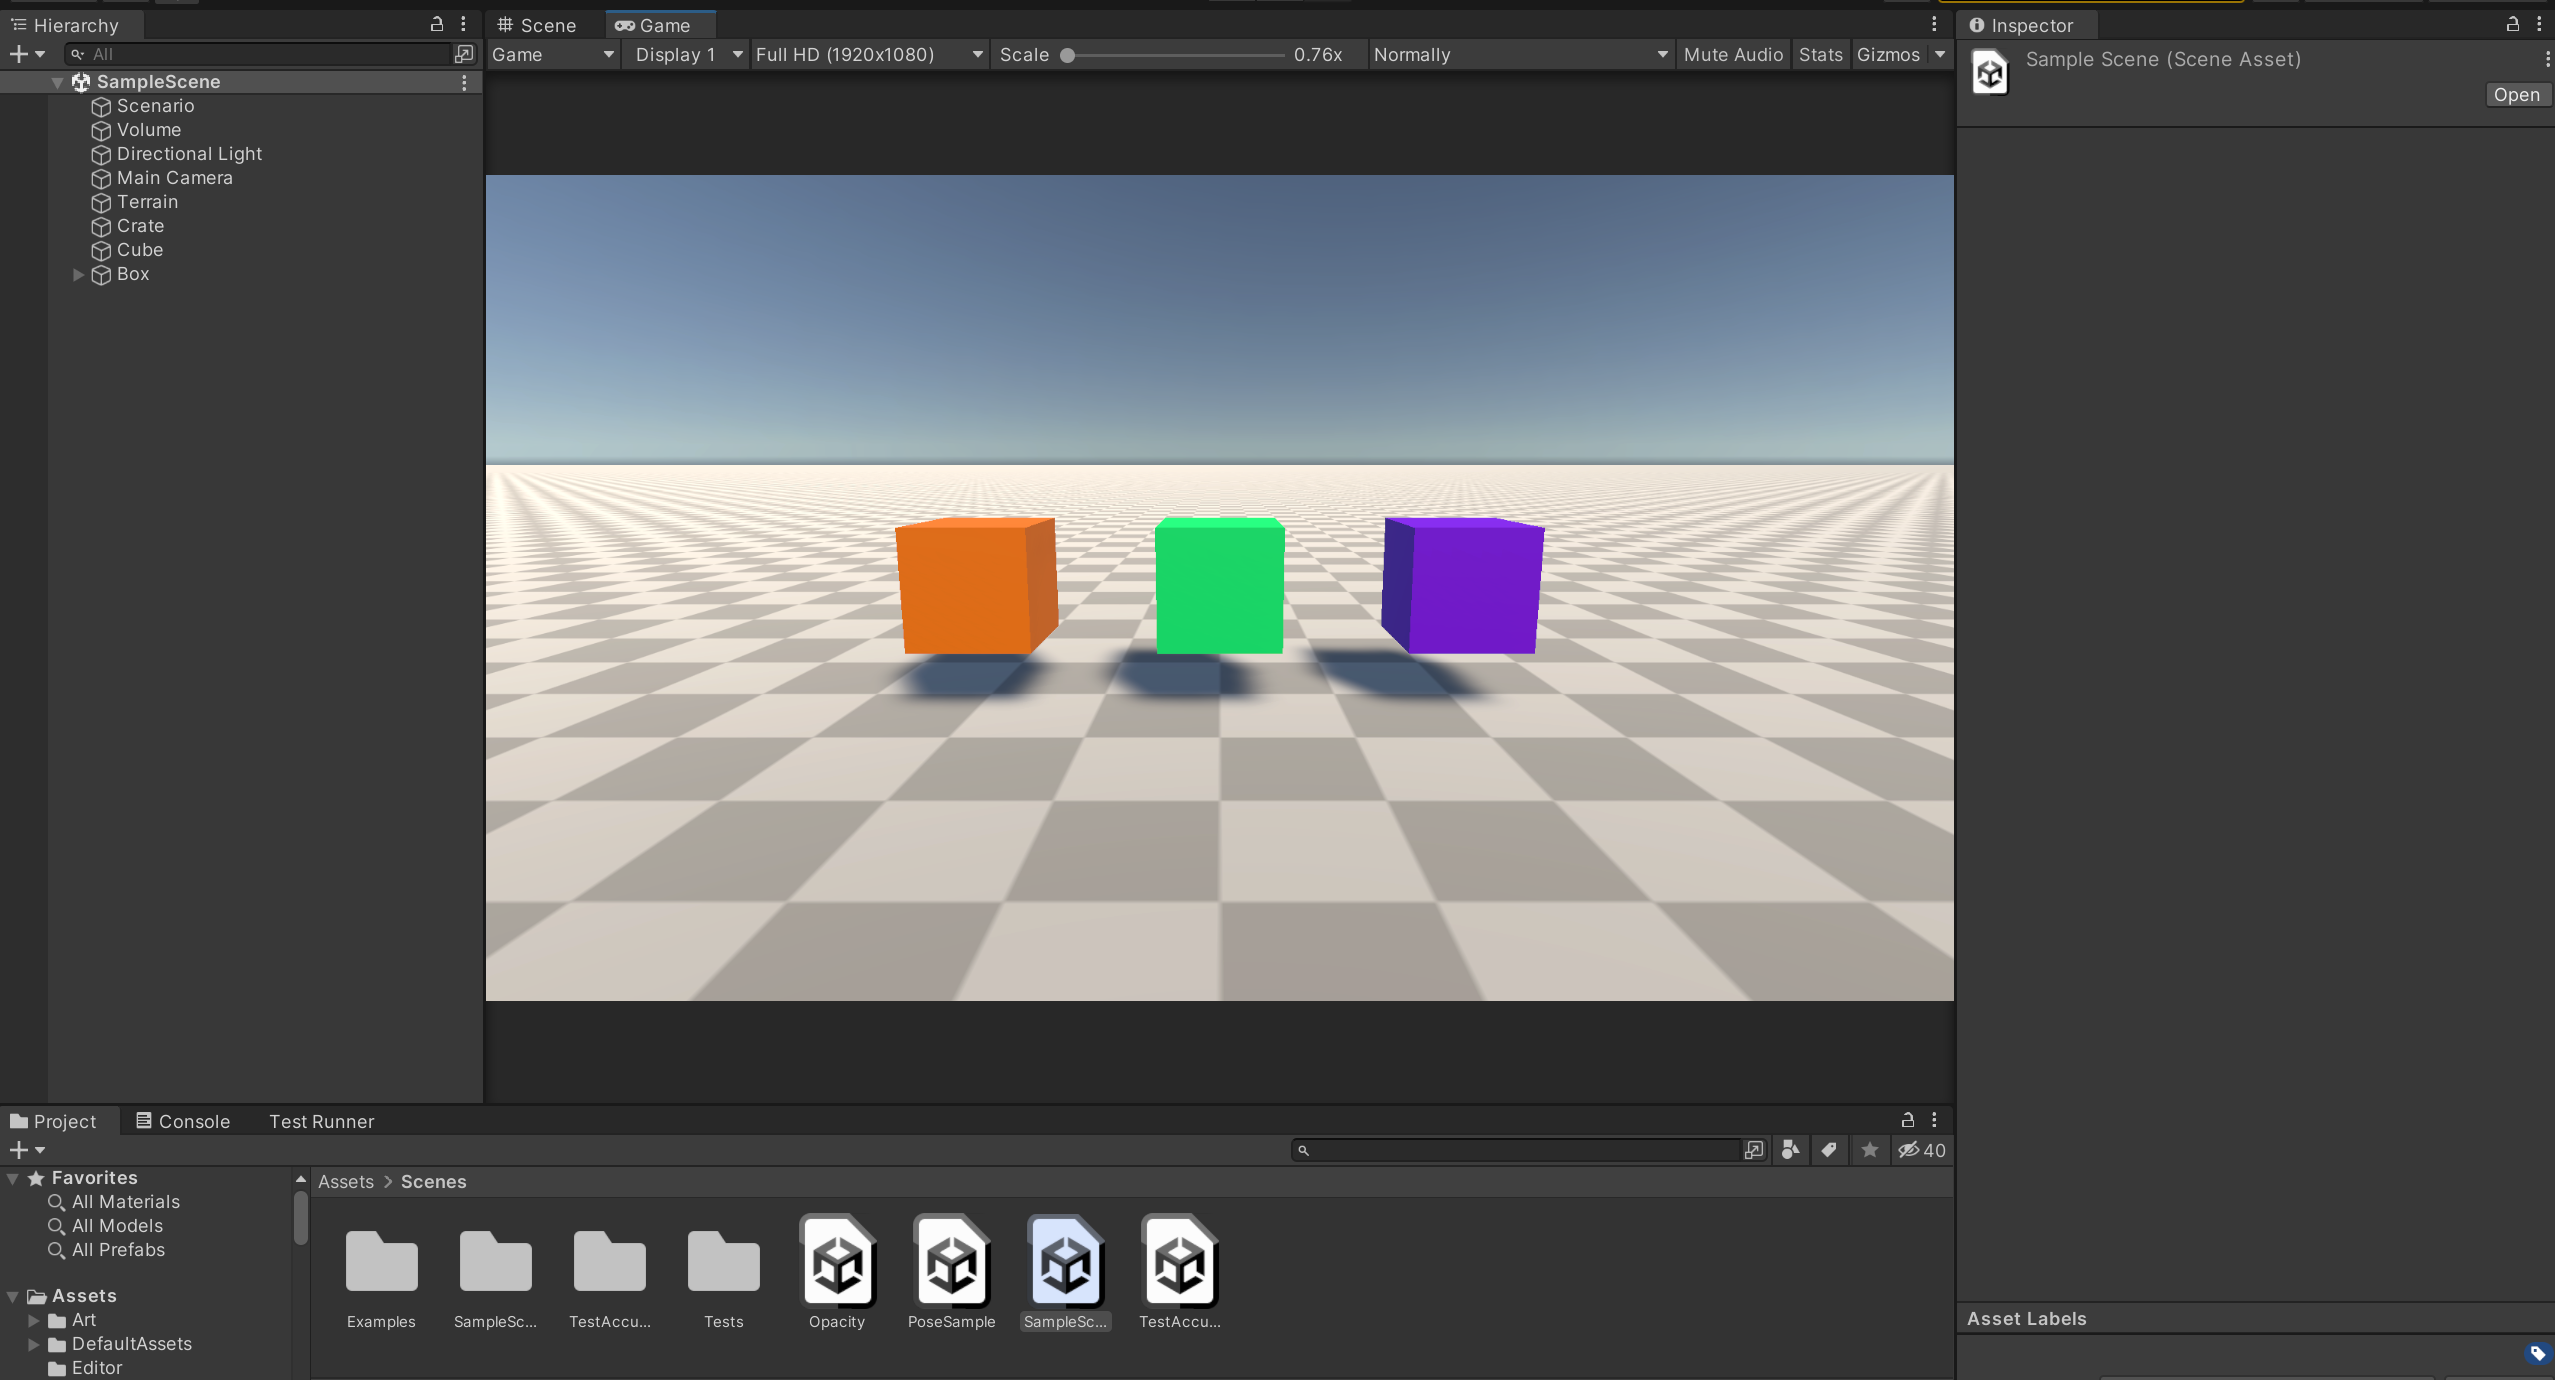This screenshot has width=2555, height=1380.
Task: Toggle Mute Audio in Game view
Action: (1732, 55)
